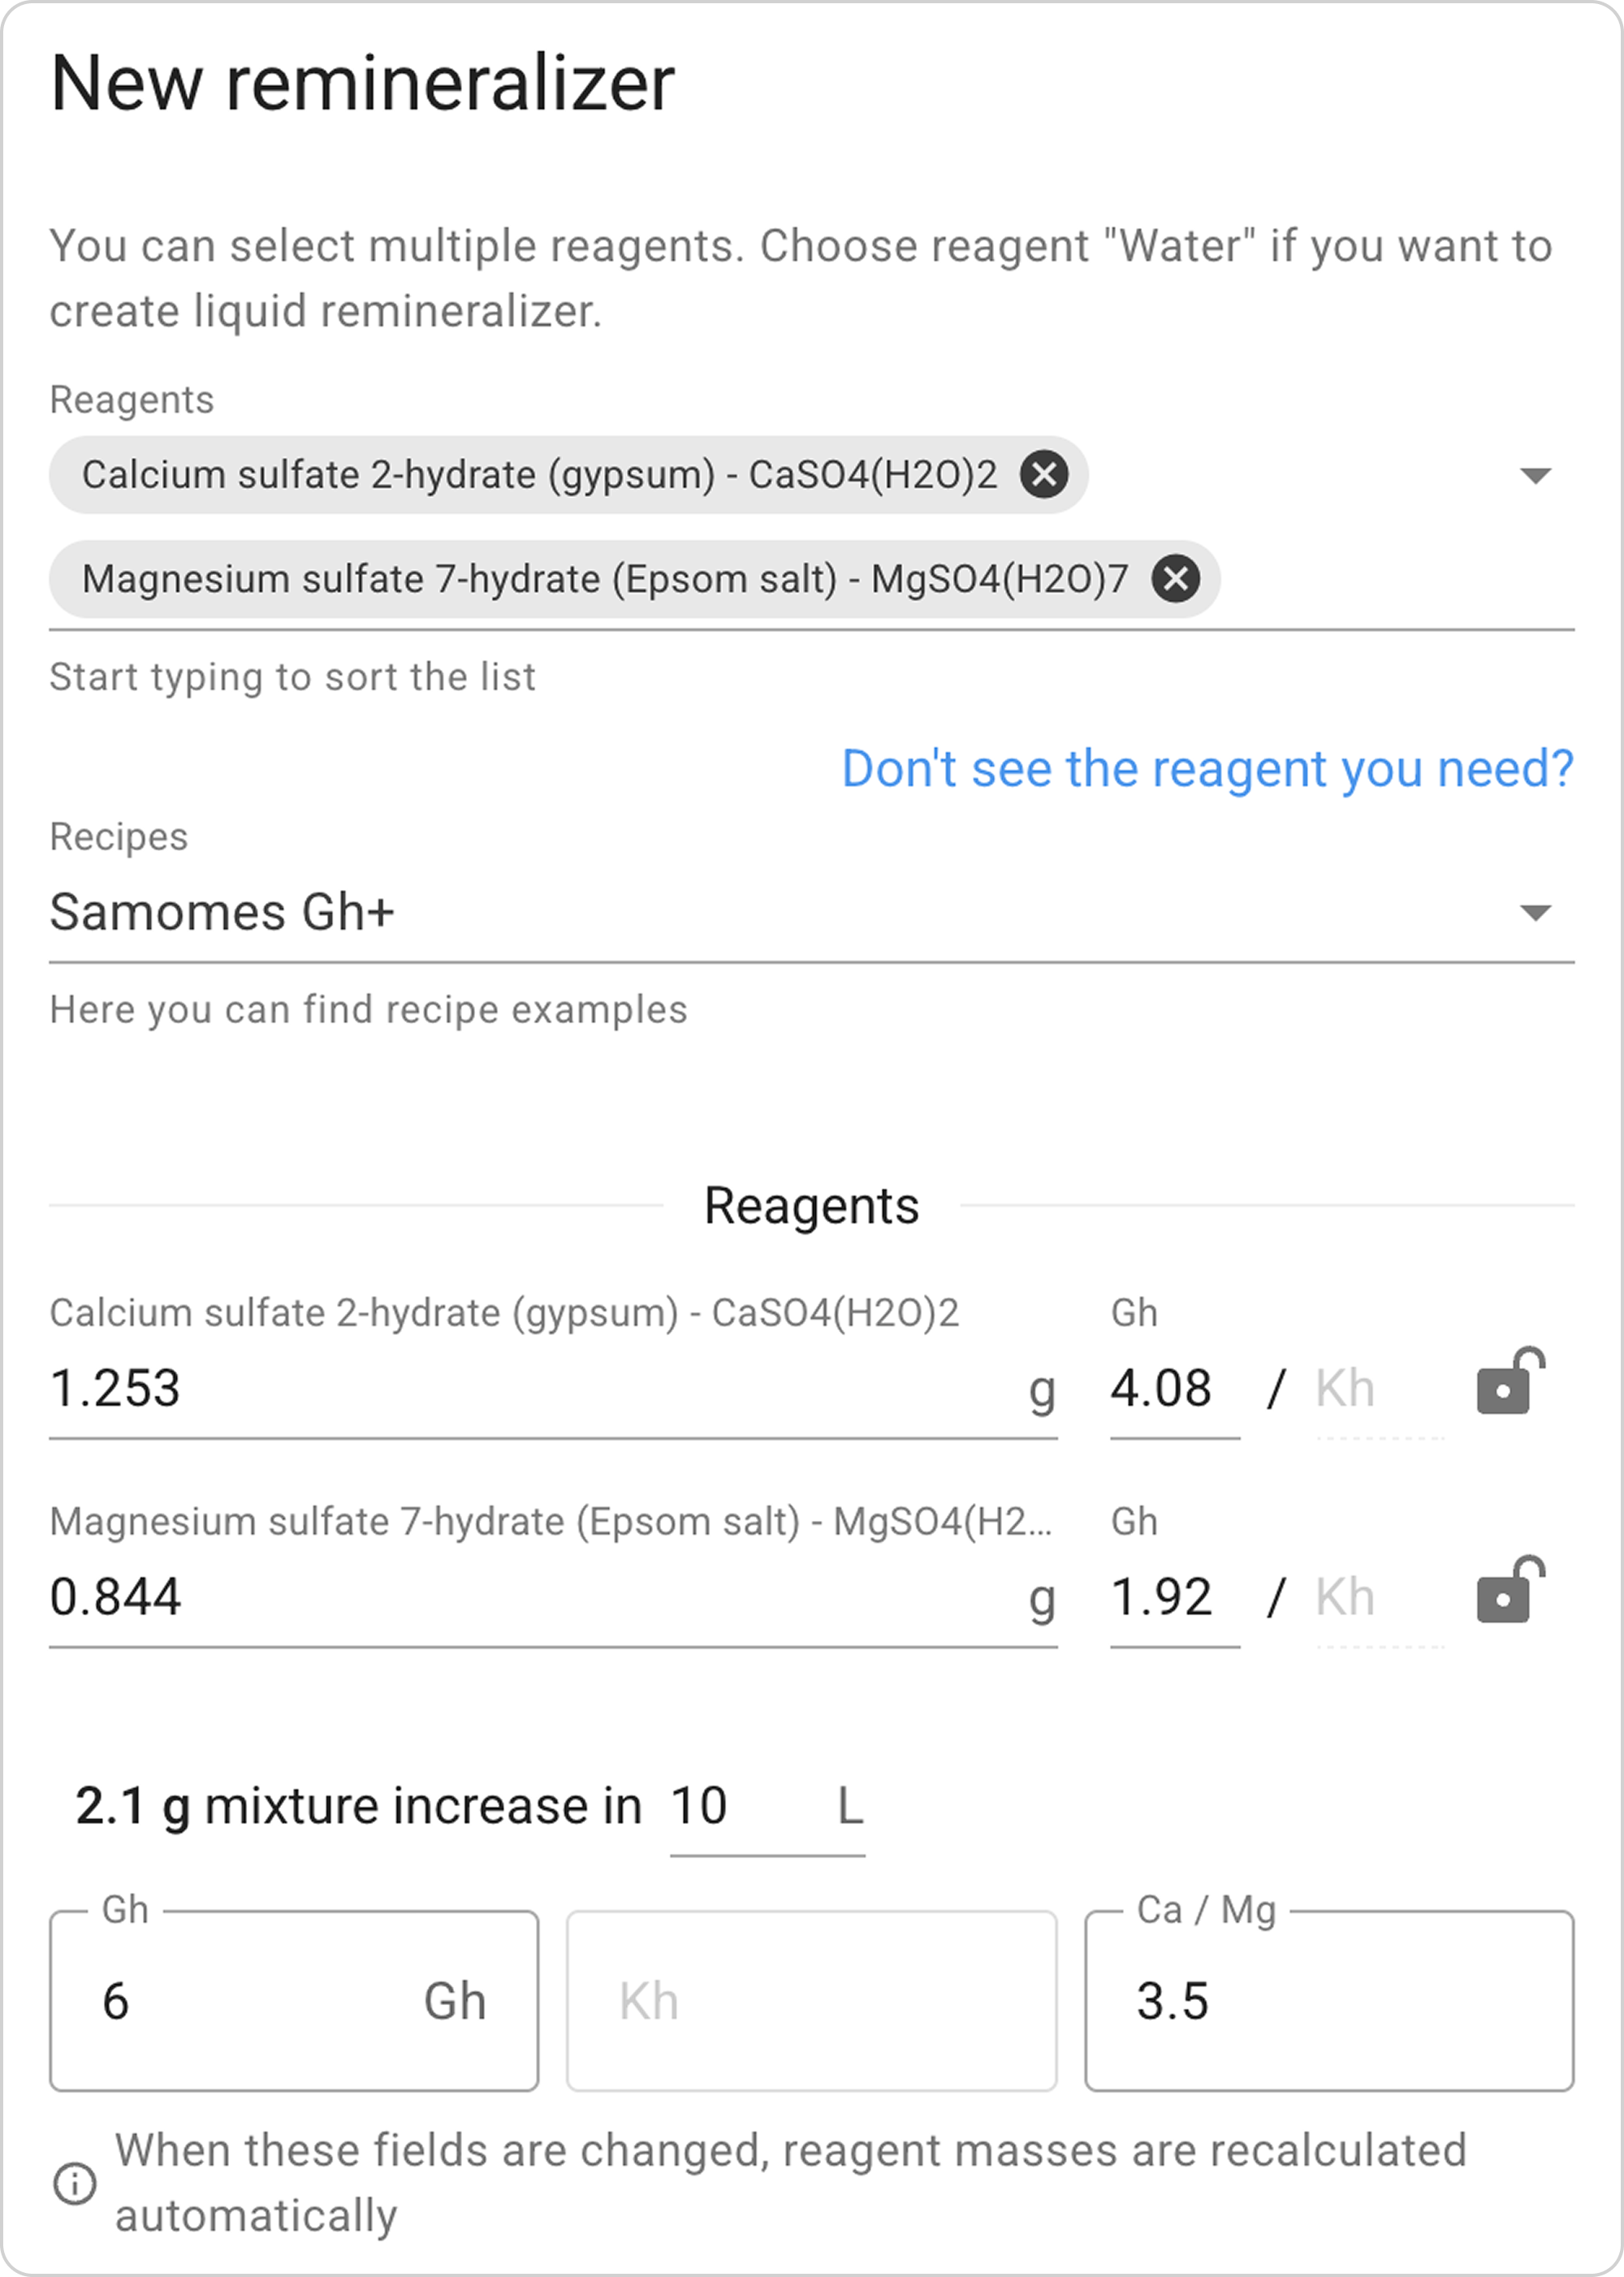Remove the Magnesium sulfate Epsom salt chip
Viewport: 1624px width, 2277px height.
[x=1176, y=579]
